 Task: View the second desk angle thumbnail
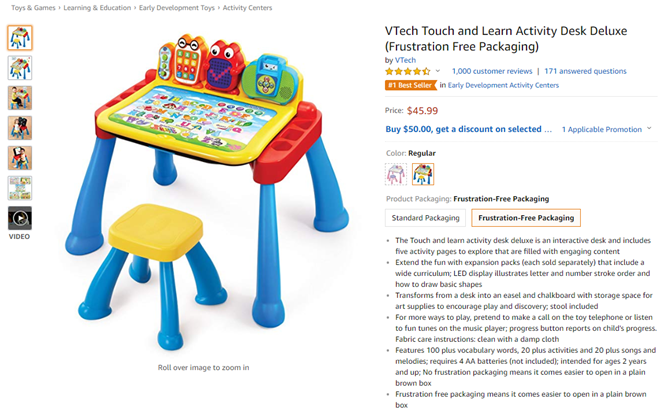(x=20, y=68)
